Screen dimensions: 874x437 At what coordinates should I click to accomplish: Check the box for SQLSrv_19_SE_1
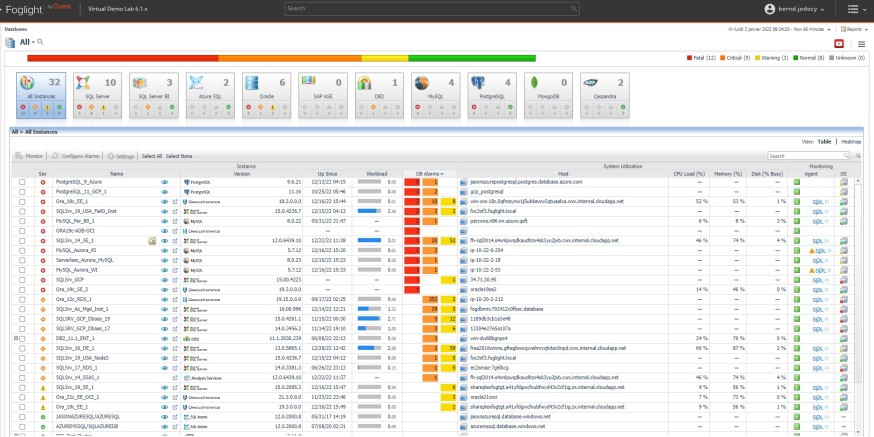(x=22, y=387)
